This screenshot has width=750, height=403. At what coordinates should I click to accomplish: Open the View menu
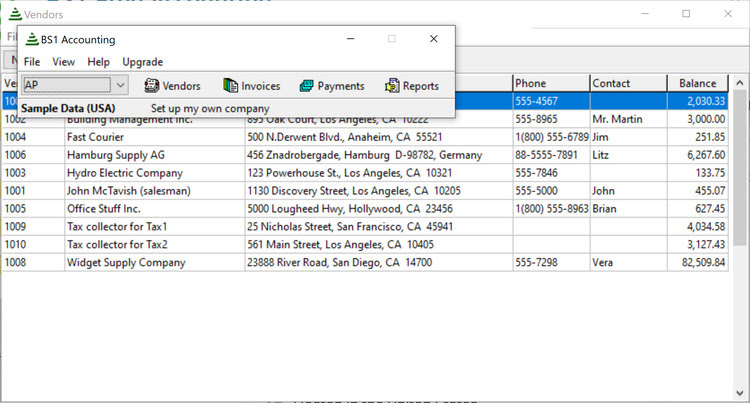pos(64,62)
